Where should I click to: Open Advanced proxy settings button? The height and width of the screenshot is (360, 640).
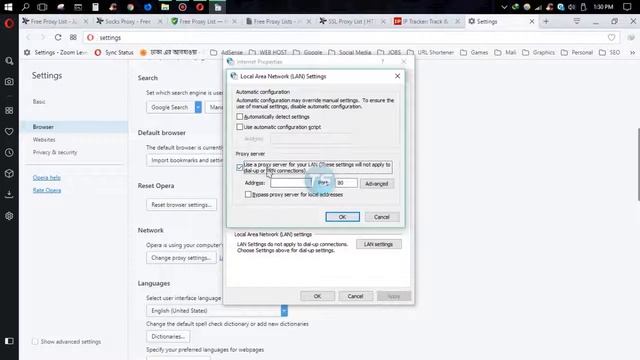(376, 184)
